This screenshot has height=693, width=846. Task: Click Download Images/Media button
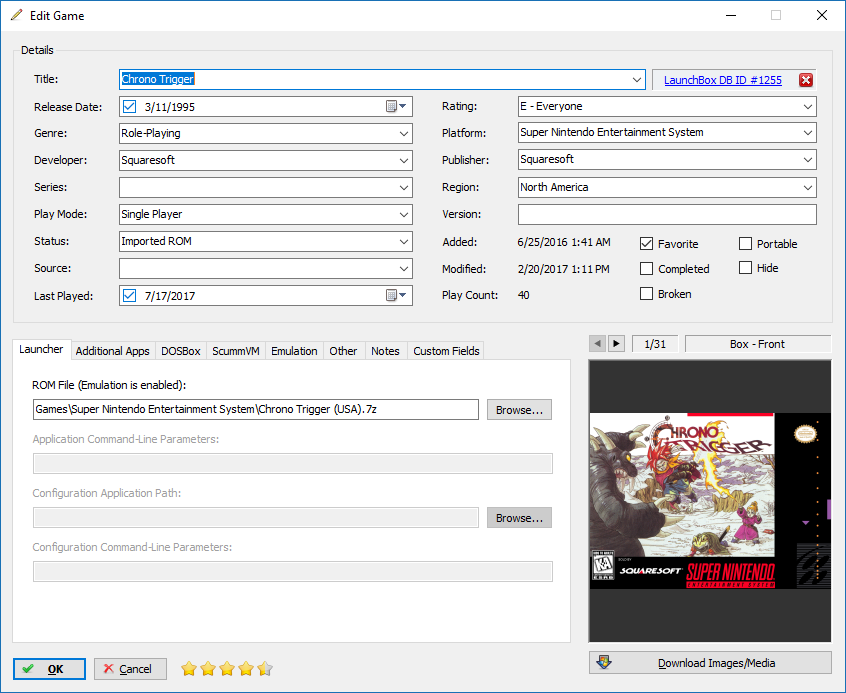tap(710, 663)
